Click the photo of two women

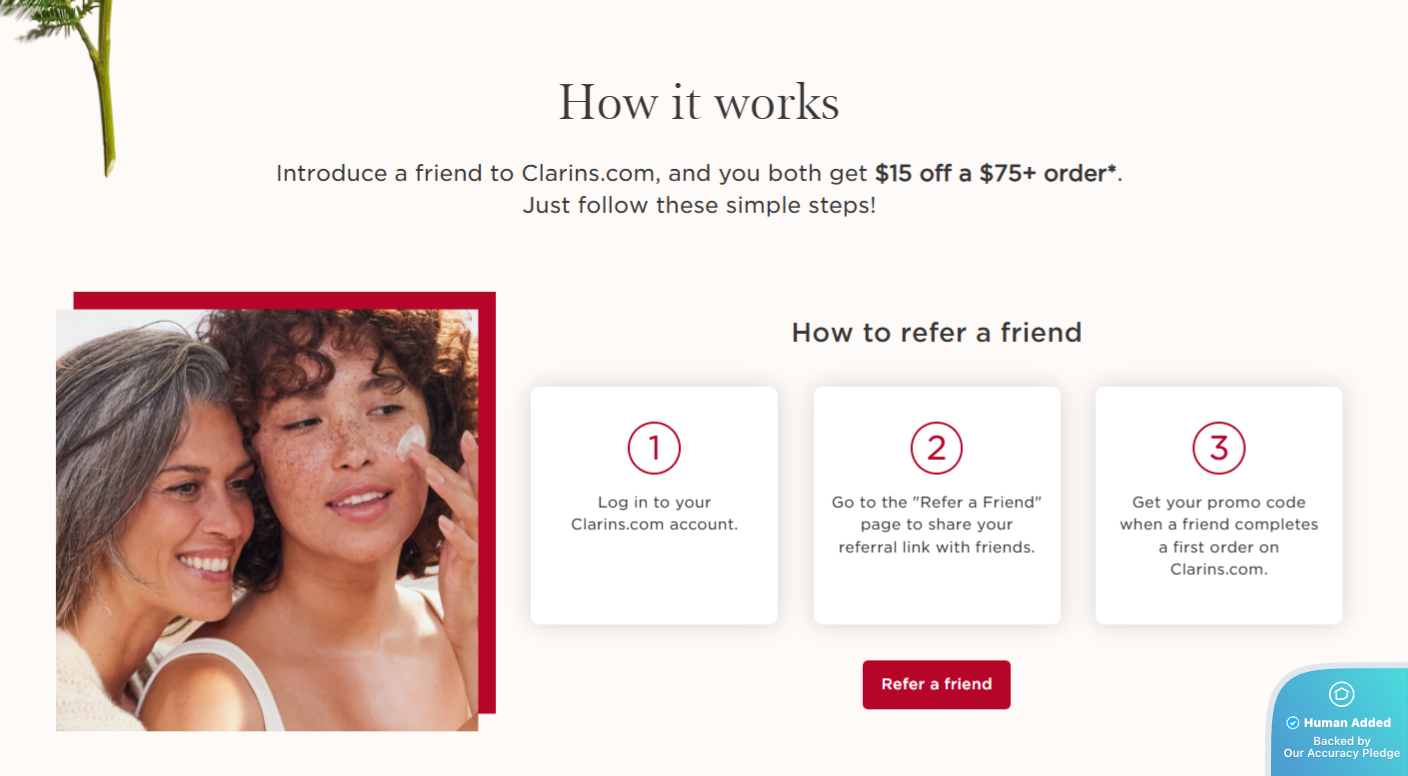266,520
